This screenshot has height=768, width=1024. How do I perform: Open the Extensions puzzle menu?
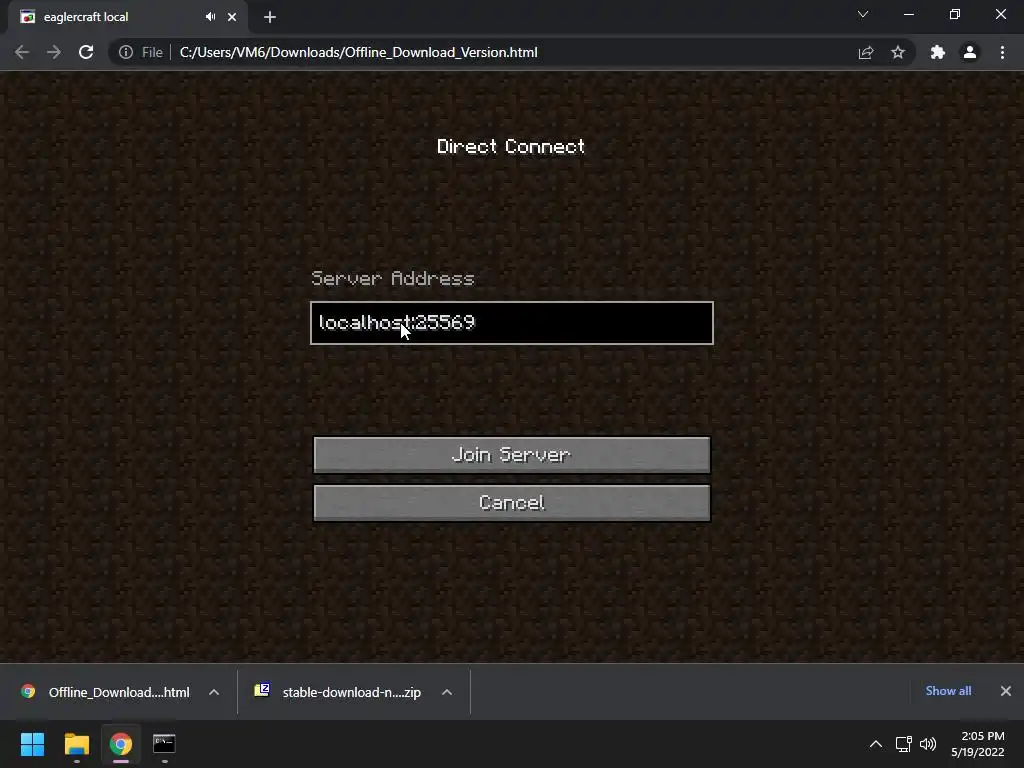coord(938,52)
